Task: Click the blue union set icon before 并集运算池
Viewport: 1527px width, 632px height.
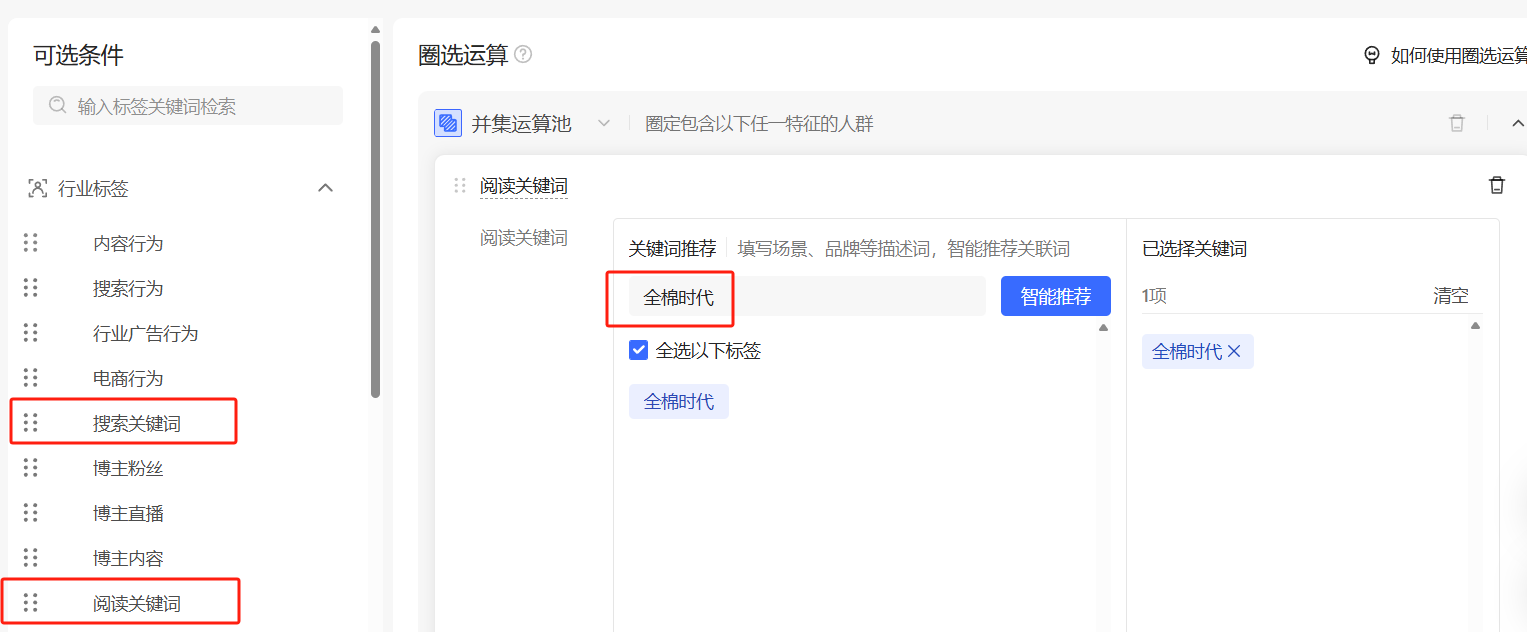Action: [x=447, y=122]
